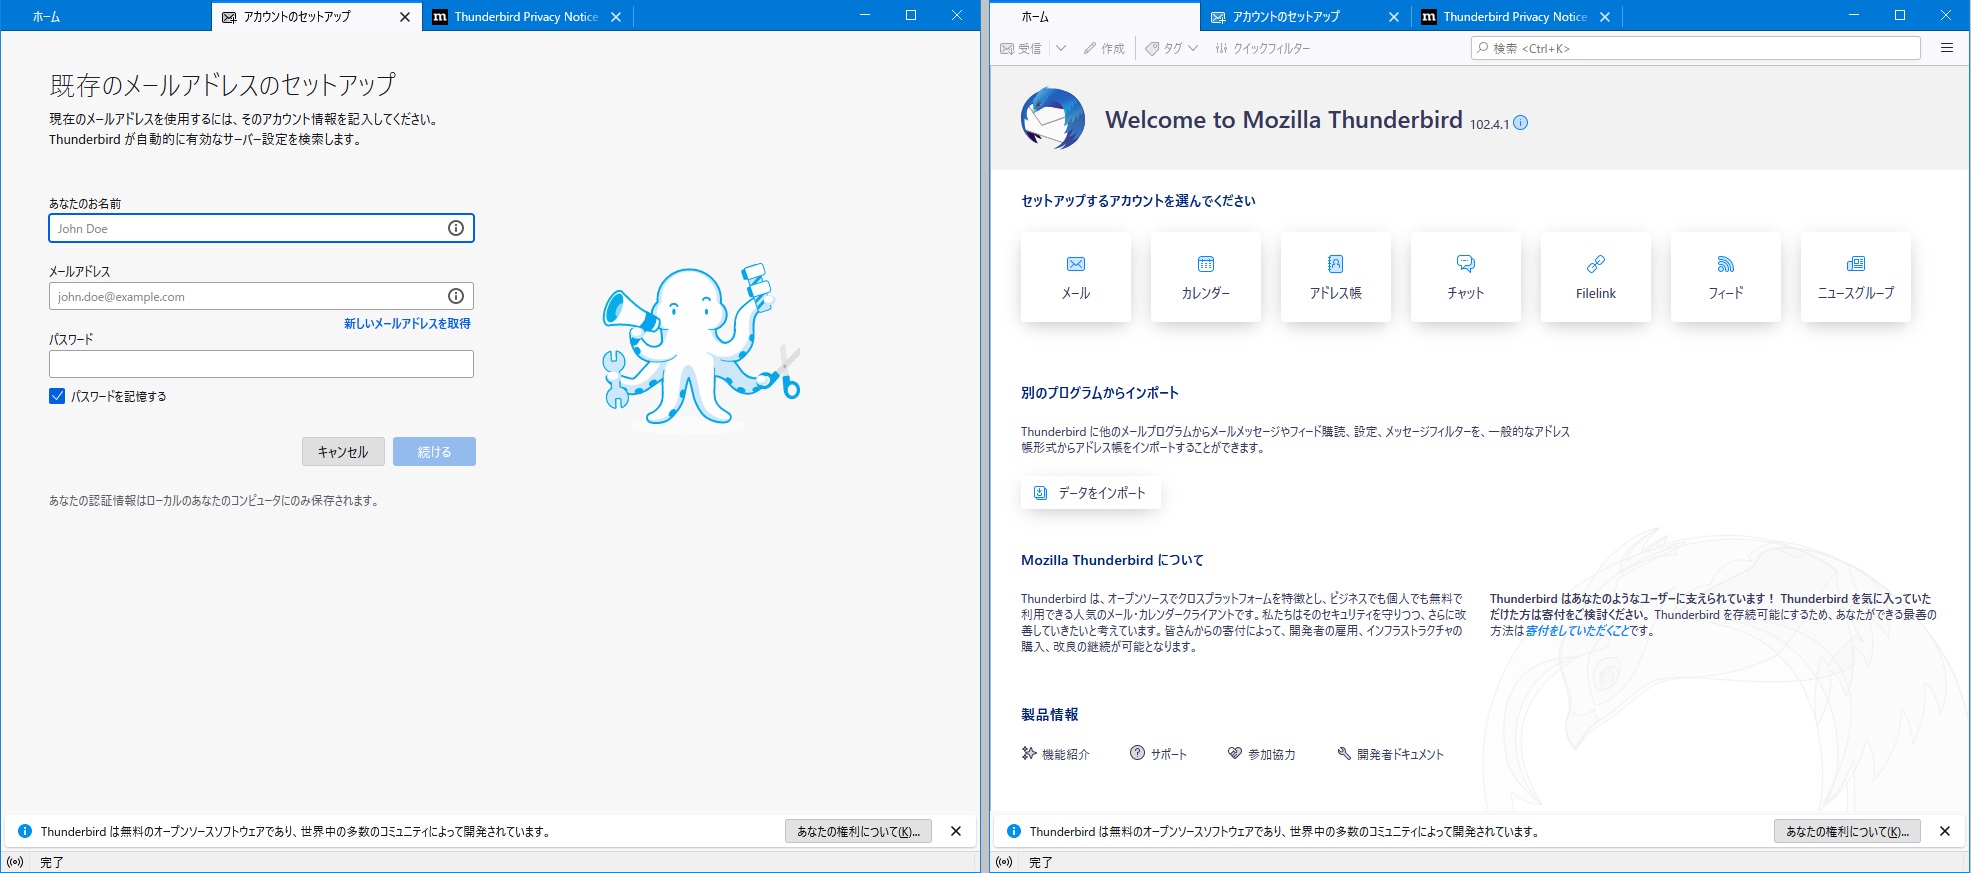Click the データをインポート button
1971x873 pixels.
(x=1091, y=493)
